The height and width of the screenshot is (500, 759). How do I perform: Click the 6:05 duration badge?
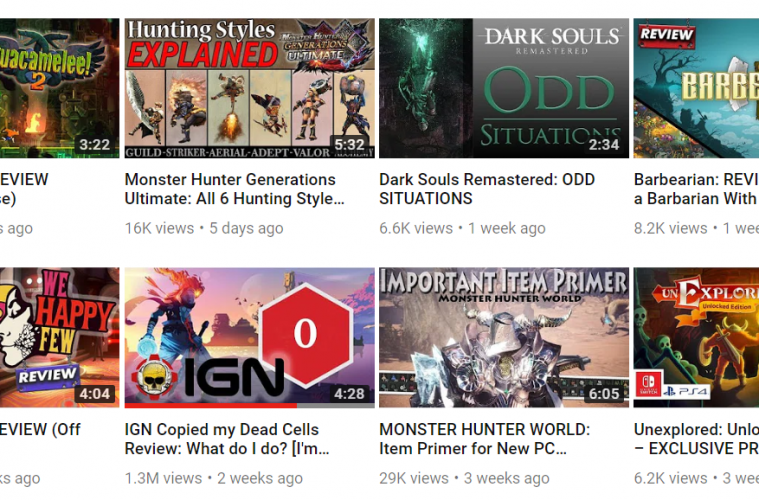click(604, 394)
